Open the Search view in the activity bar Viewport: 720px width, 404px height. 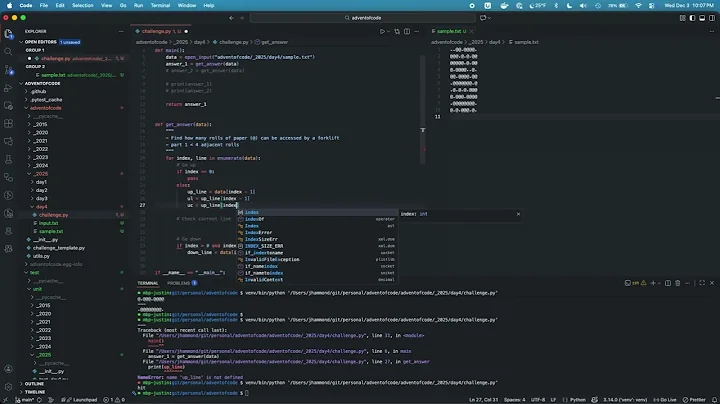[x=8, y=51]
